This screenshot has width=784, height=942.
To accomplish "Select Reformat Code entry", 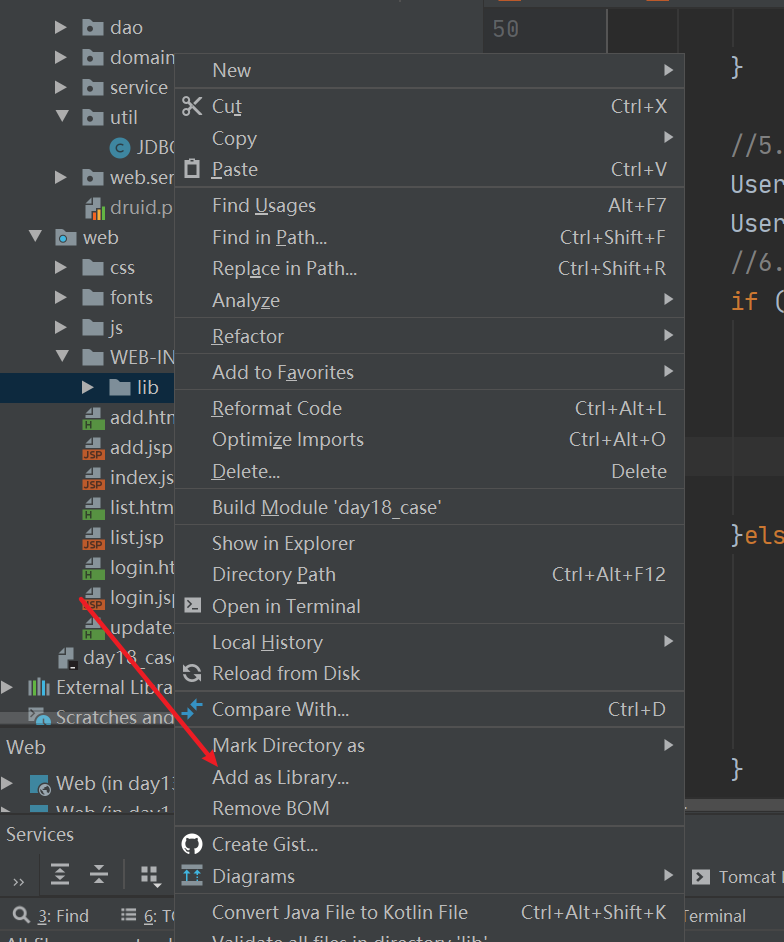I will pos(430,409).
